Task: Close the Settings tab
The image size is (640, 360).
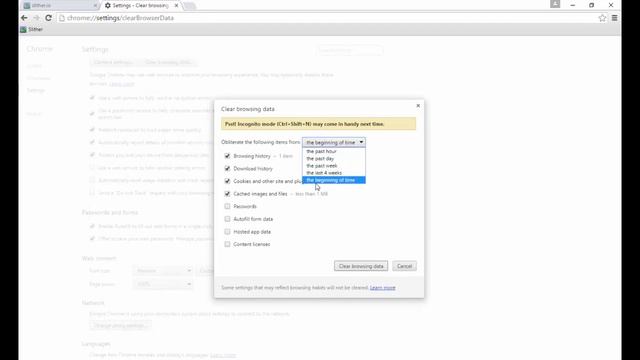Action: coord(176,6)
